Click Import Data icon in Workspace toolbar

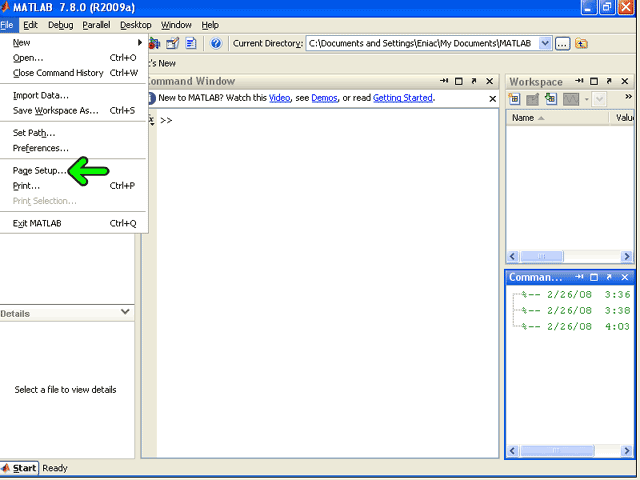click(x=551, y=98)
